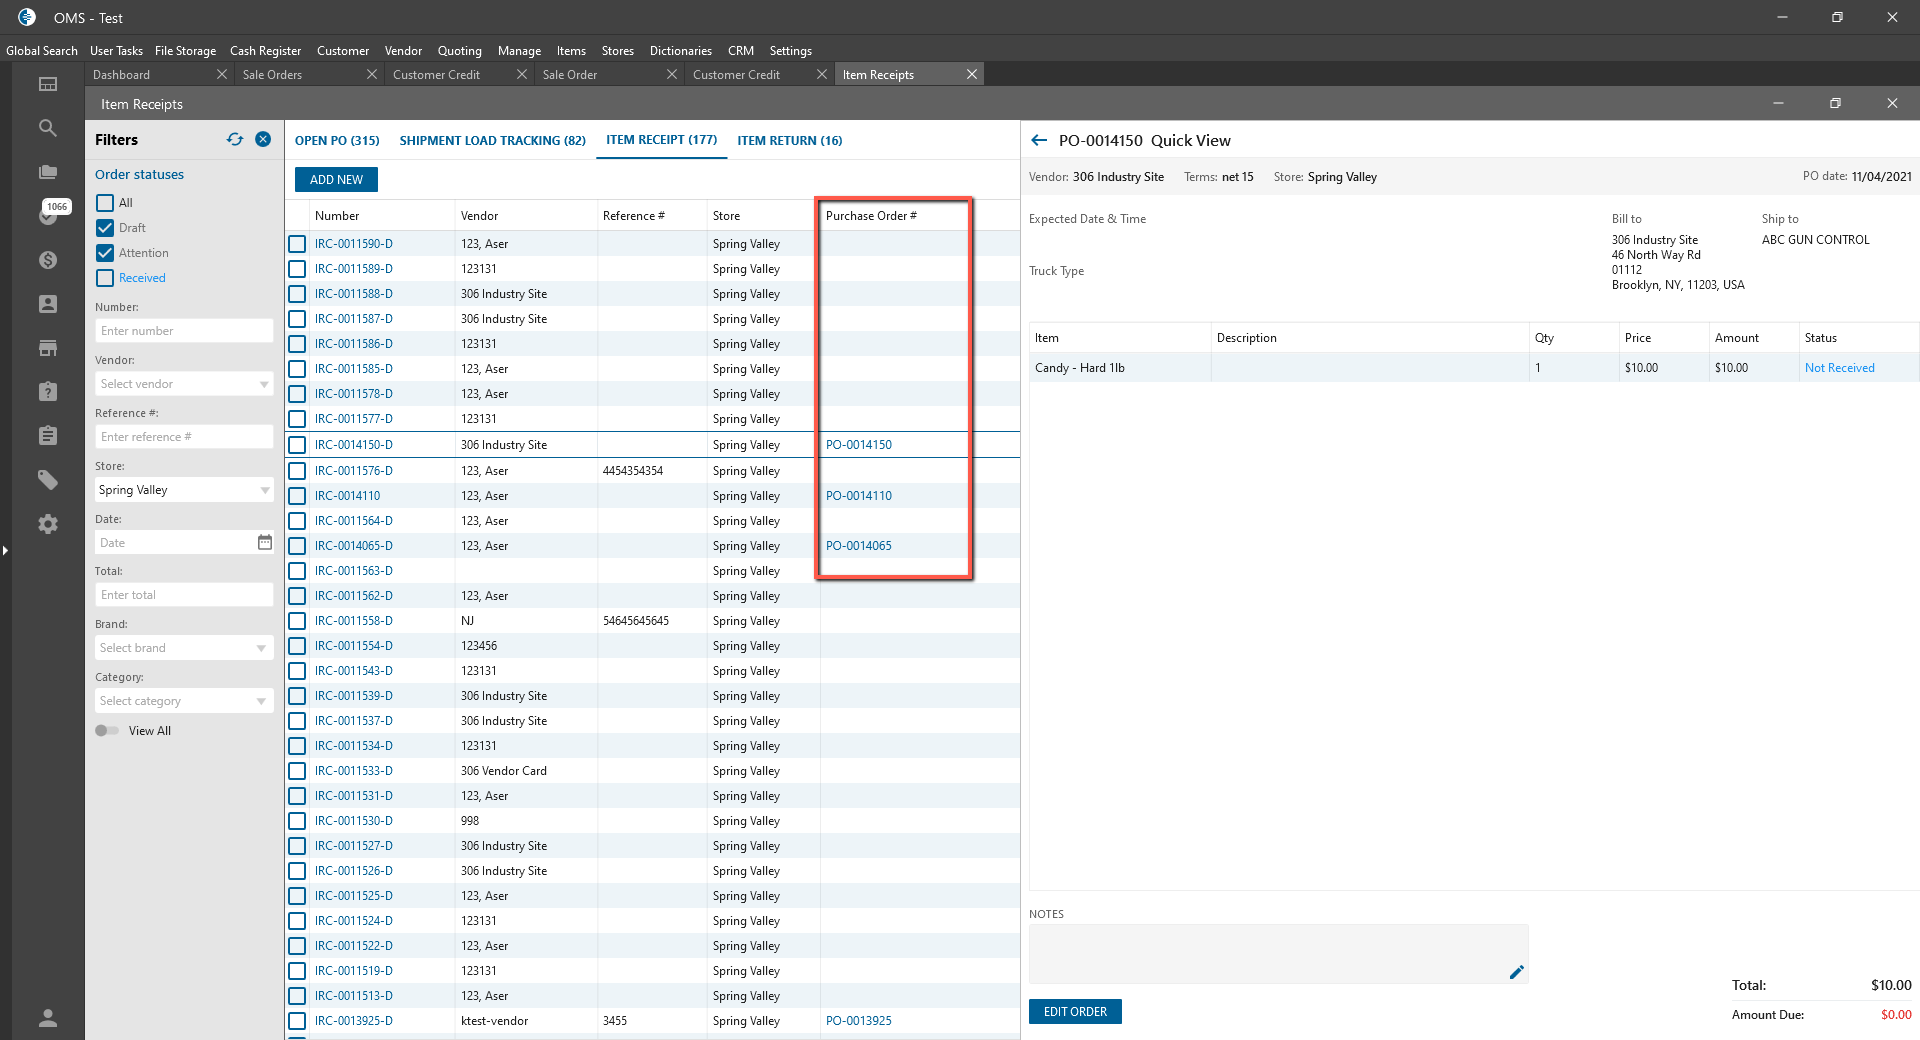1920x1040 pixels.
Task: Refresh the filters with the reload icon
Action: coord(235,140)
